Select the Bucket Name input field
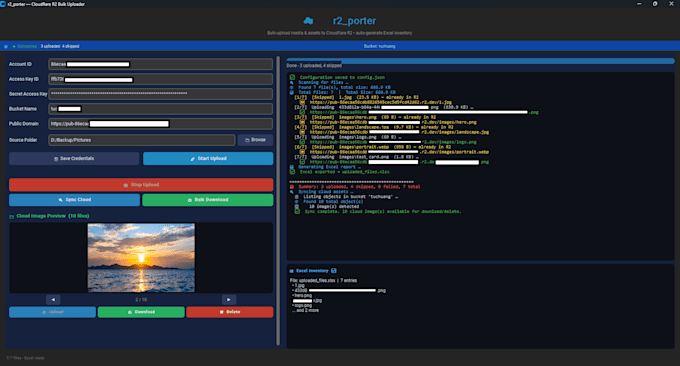Screen dimensions: 680x366 [x=160, y=109]
